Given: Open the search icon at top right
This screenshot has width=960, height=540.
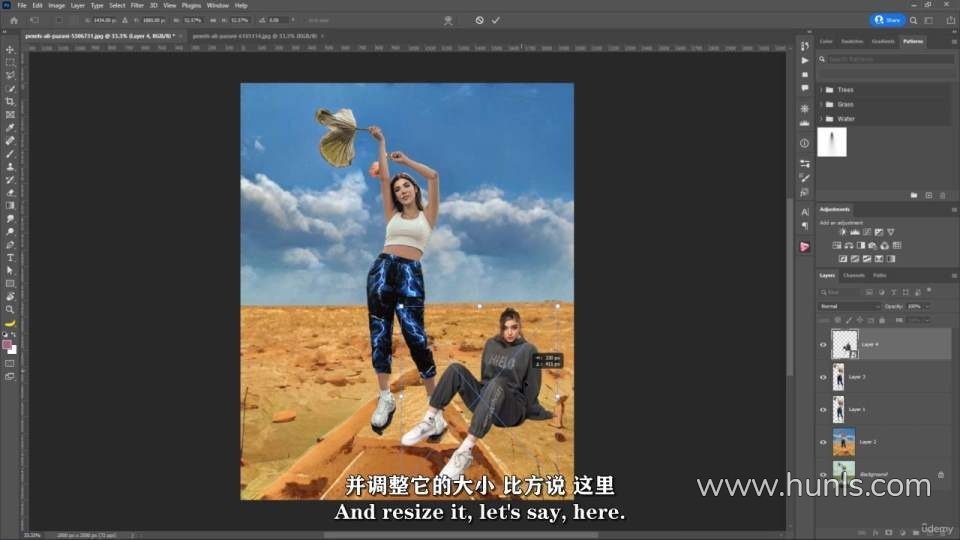Looking at the screenshot, I should point(913,20).
